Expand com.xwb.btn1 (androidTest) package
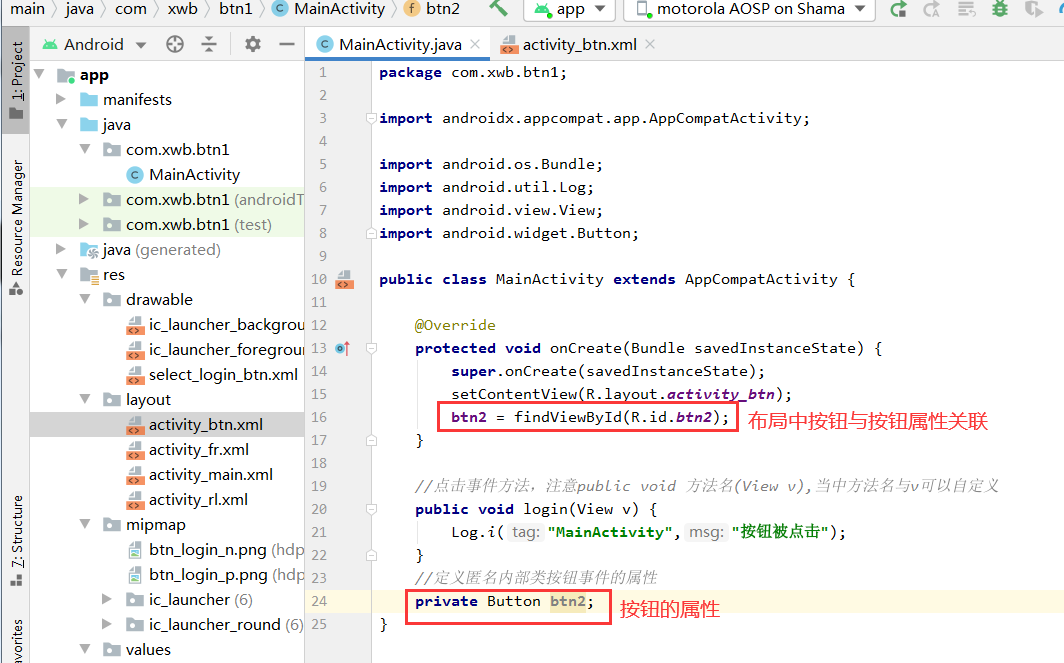The image size is (1064, 663). [x=83, y=199]
